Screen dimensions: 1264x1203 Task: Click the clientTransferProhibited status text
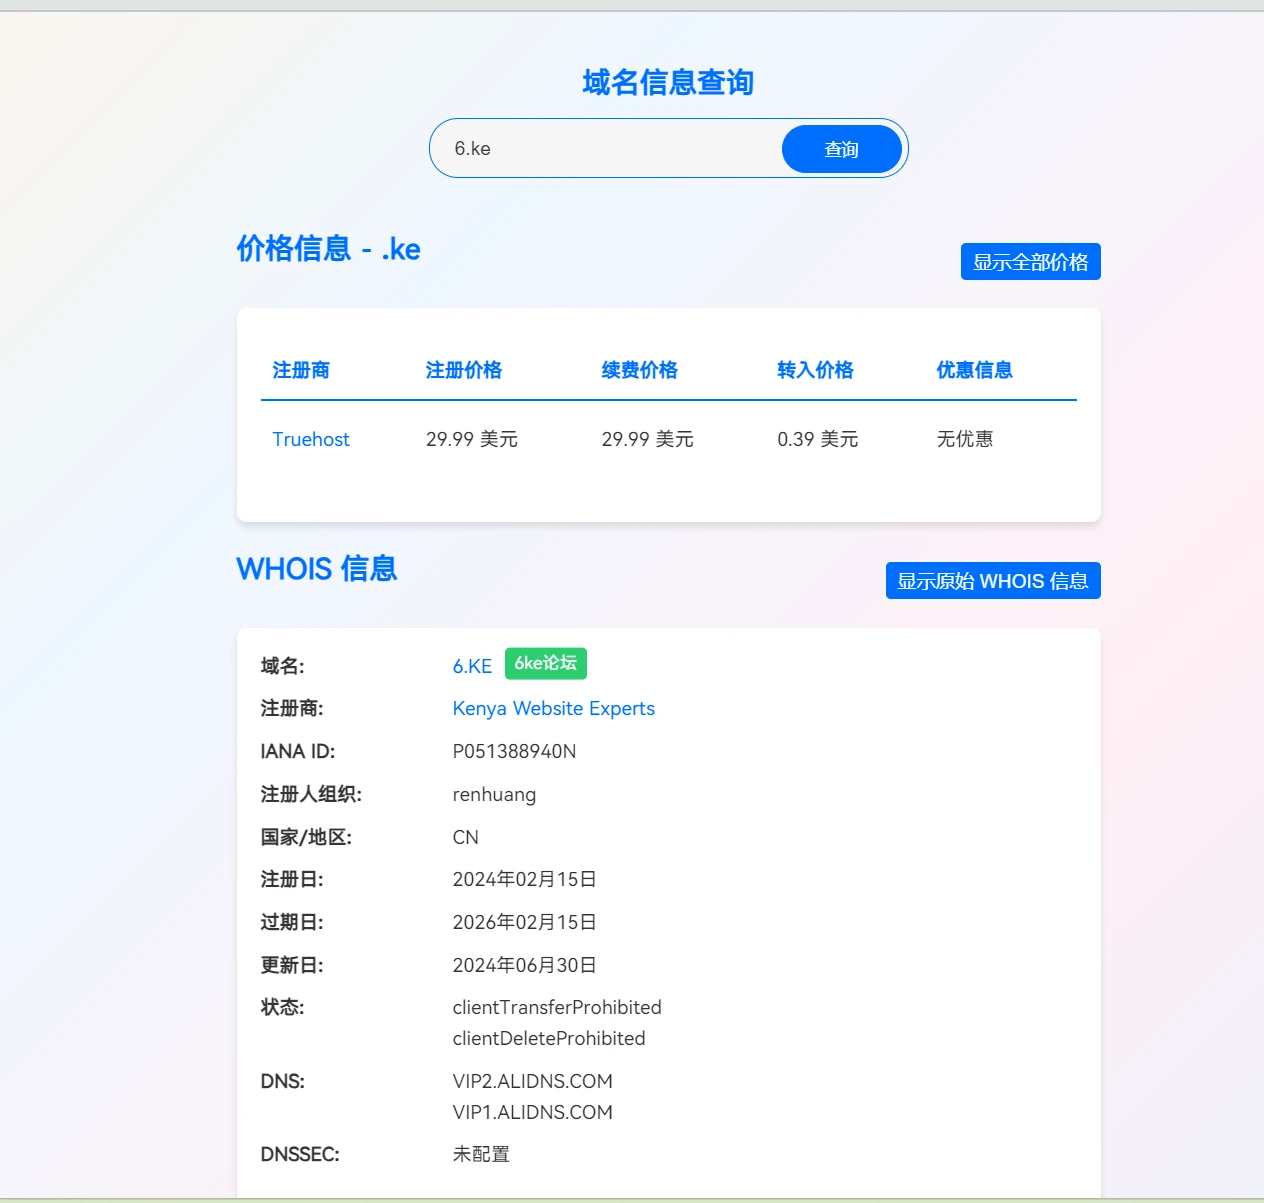pyautogui.click(x=557, y=1007)
